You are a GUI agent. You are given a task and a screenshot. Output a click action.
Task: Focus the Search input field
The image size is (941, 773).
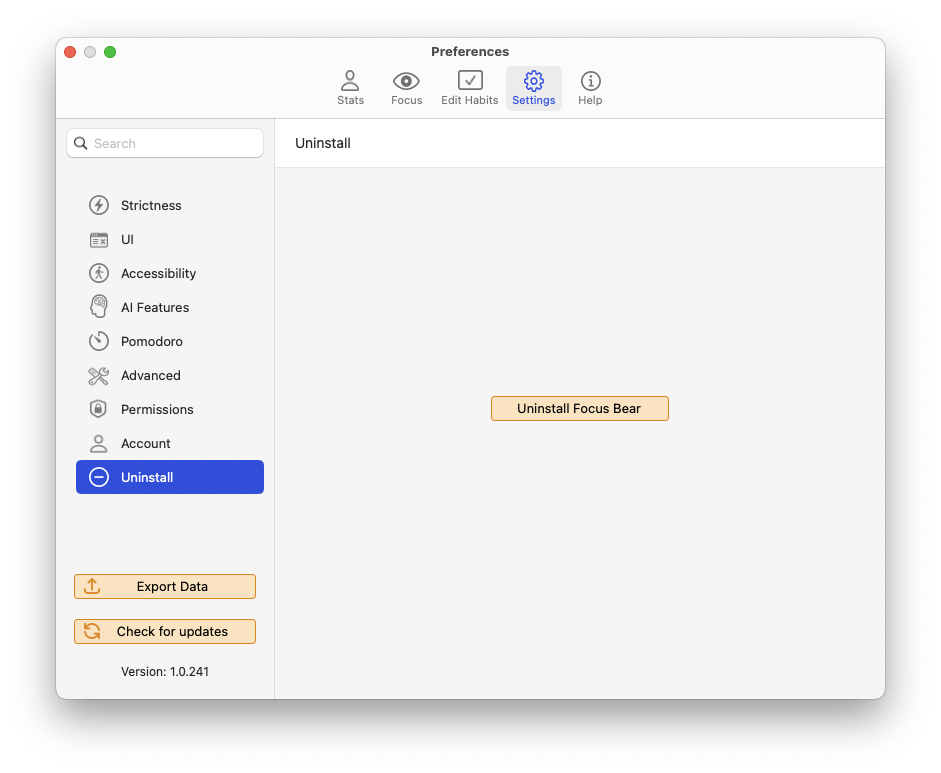(x=165, y=143)
